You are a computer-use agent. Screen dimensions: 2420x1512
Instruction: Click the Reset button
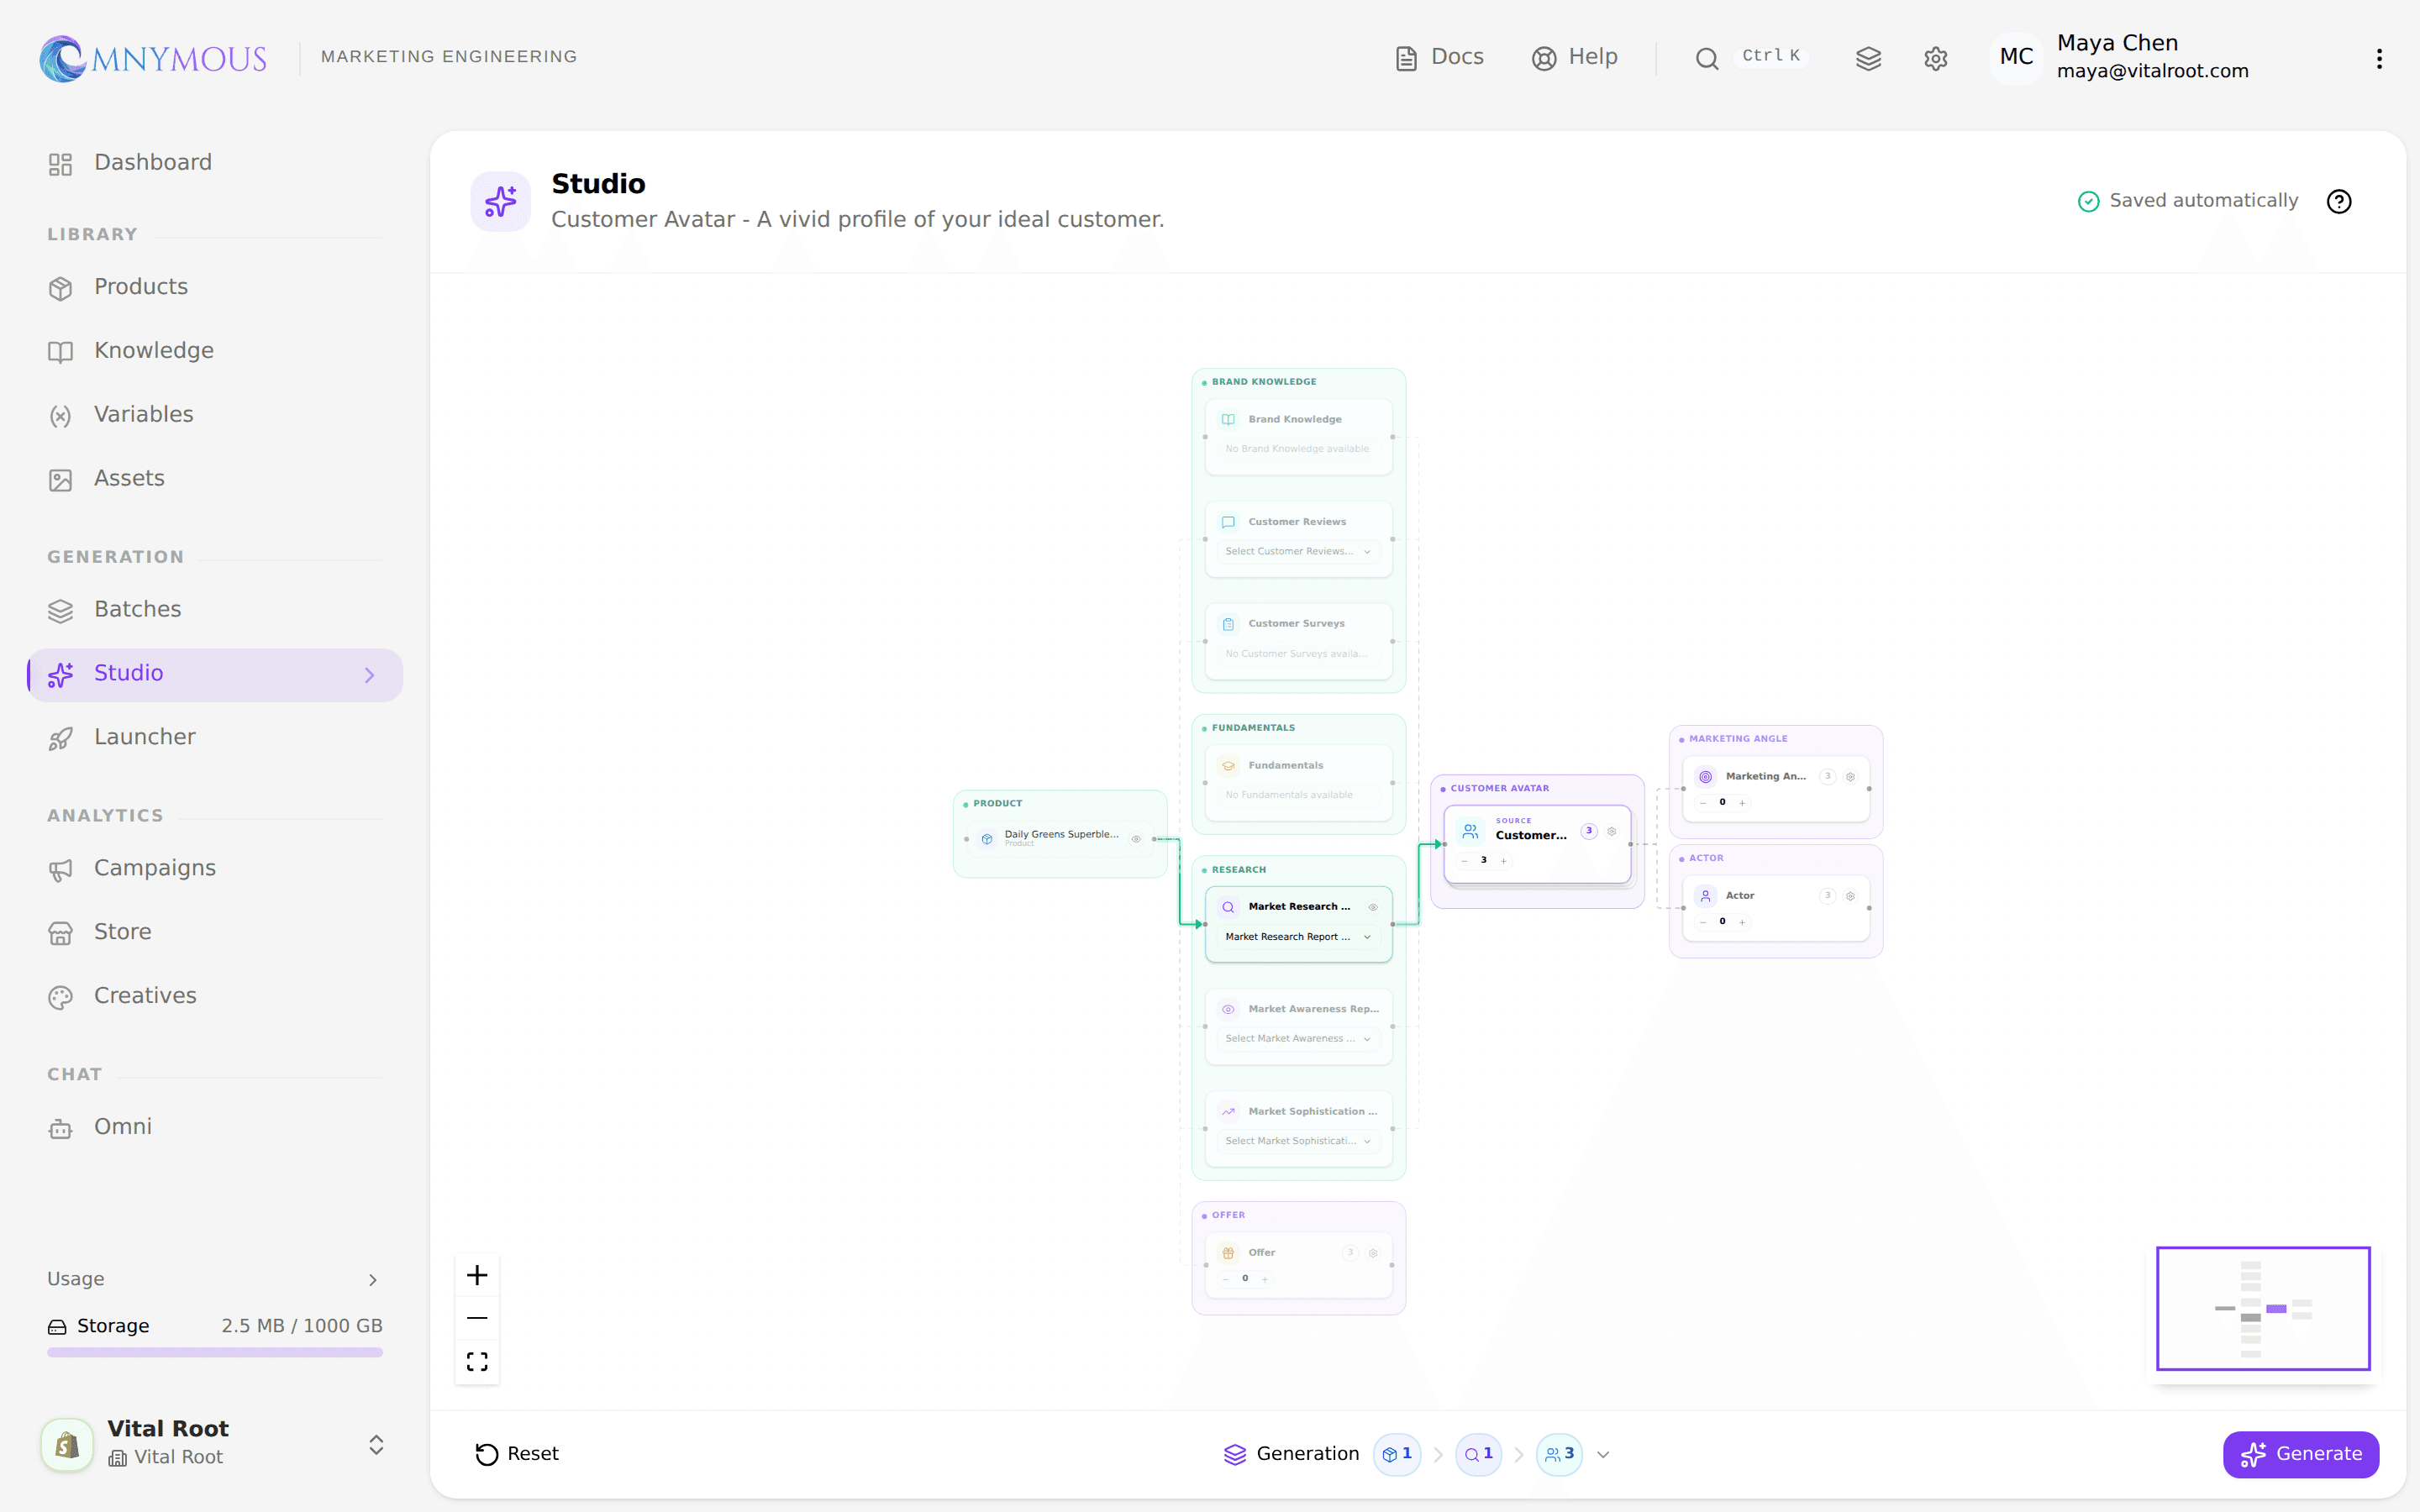click(517, 1455)
